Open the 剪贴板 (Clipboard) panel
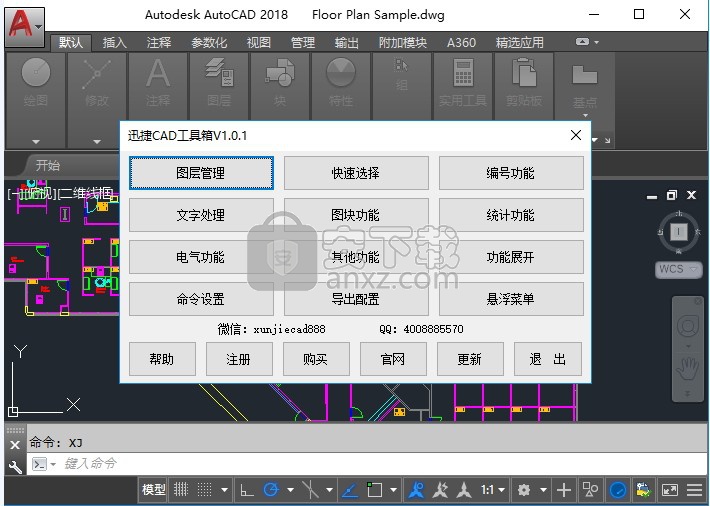This screenshot has height=506, width=710. coord(524,83)
